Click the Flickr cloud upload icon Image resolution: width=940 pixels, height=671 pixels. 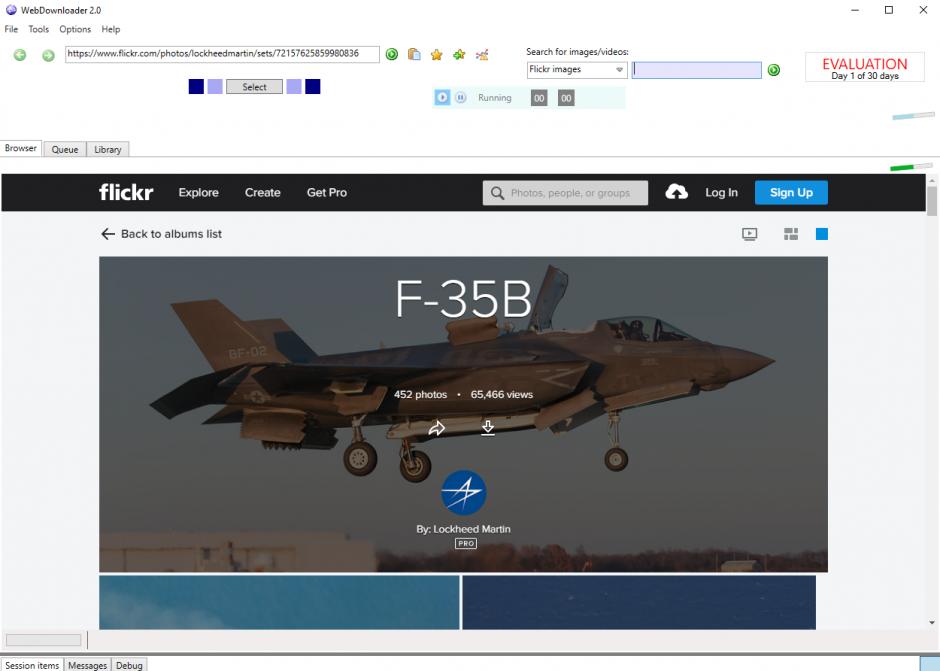point(676,192)
